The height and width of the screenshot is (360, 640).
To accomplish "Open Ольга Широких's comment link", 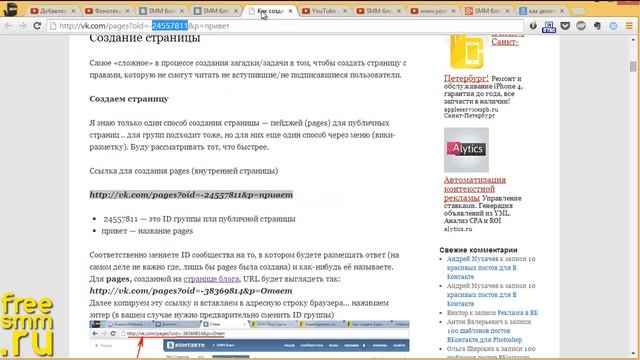I will pyautogui.click(x=491, y=352).
